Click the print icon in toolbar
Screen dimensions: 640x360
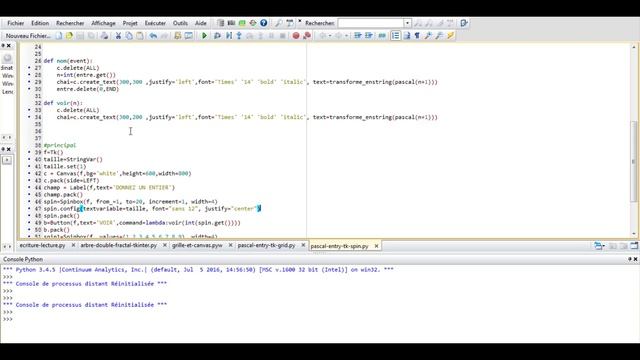tap(104, 36)
